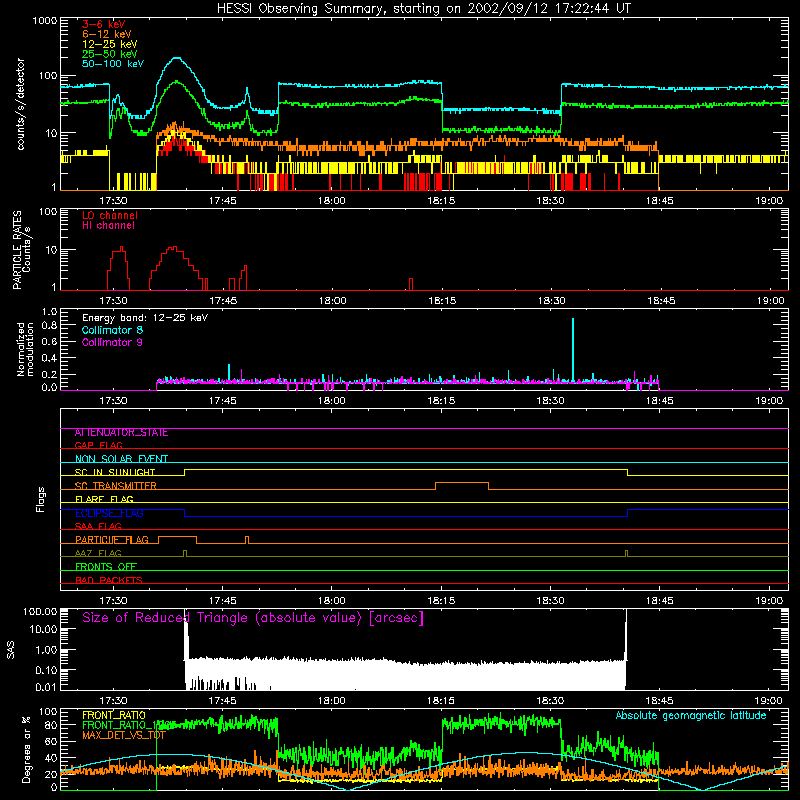Click the BAD_PACKETS flag label
Image resolution: width=800 pixels, height=800 pixels.
pyautogui.click(x=109, y=580)
